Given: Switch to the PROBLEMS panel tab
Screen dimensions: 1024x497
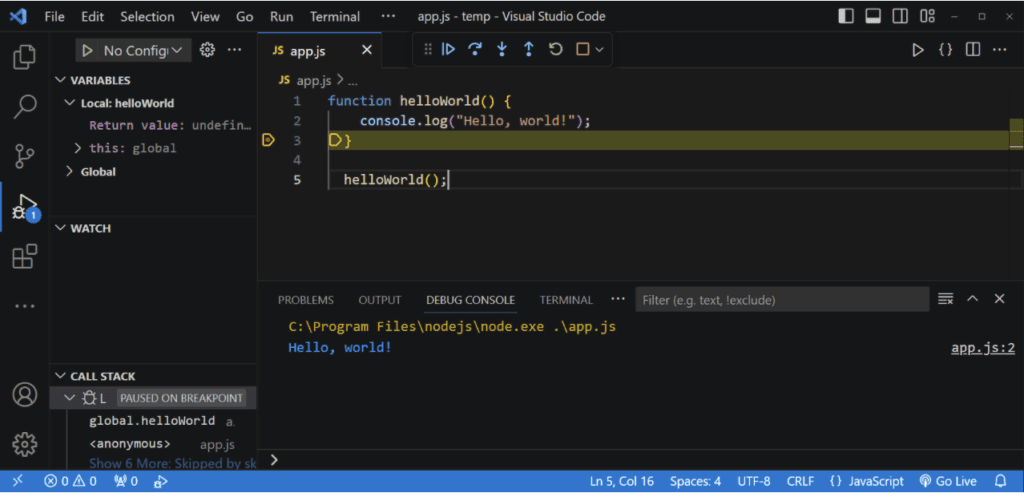Looking at the screenshot, I should point(305,300).
